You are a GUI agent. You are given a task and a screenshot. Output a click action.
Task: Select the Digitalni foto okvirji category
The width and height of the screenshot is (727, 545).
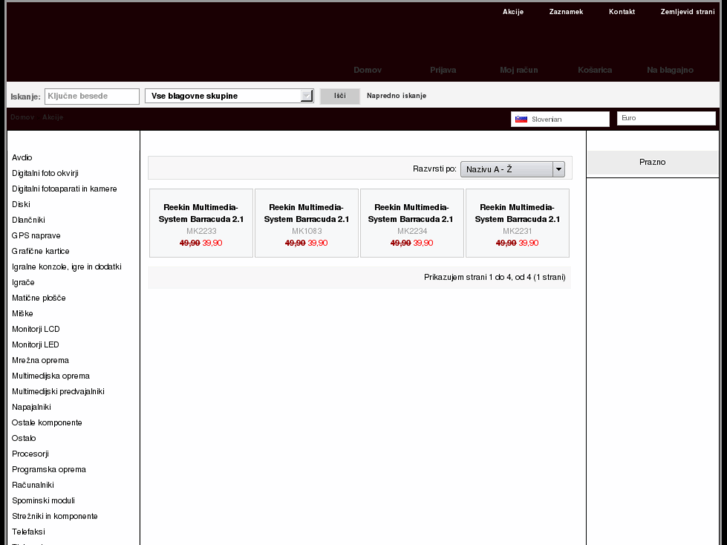point(45,173)
